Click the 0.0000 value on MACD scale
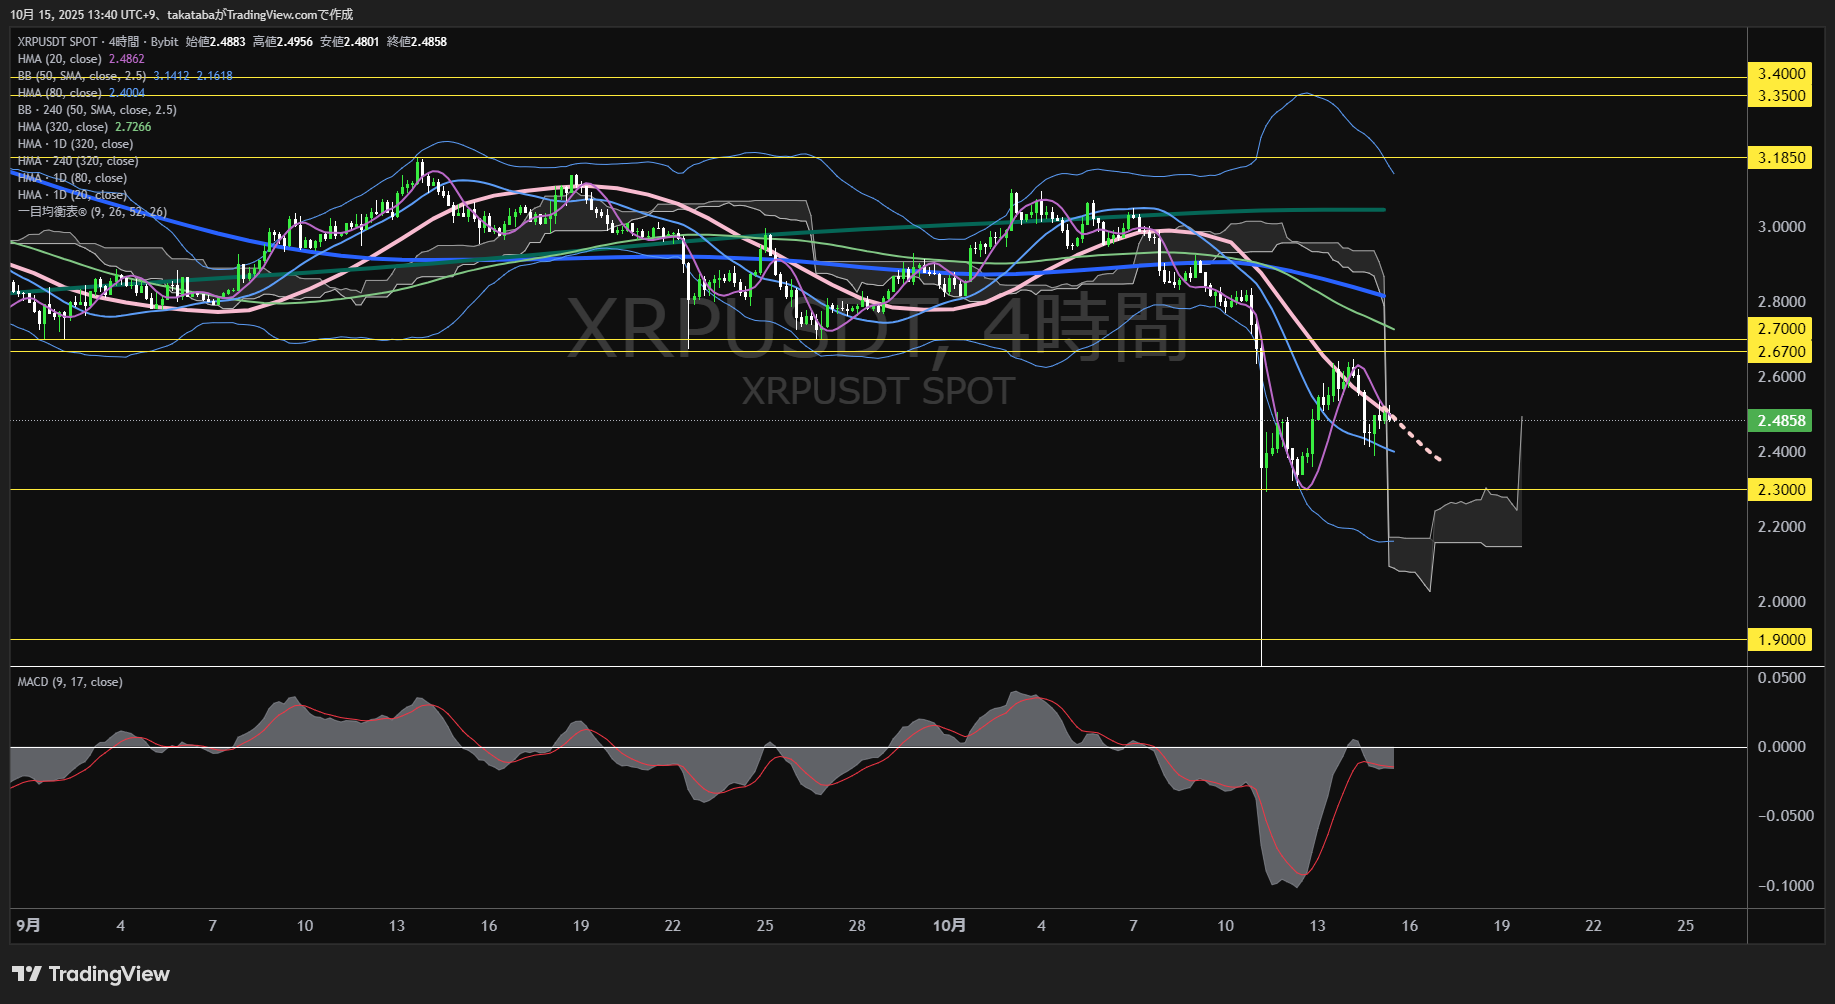 pos(1781,747)
